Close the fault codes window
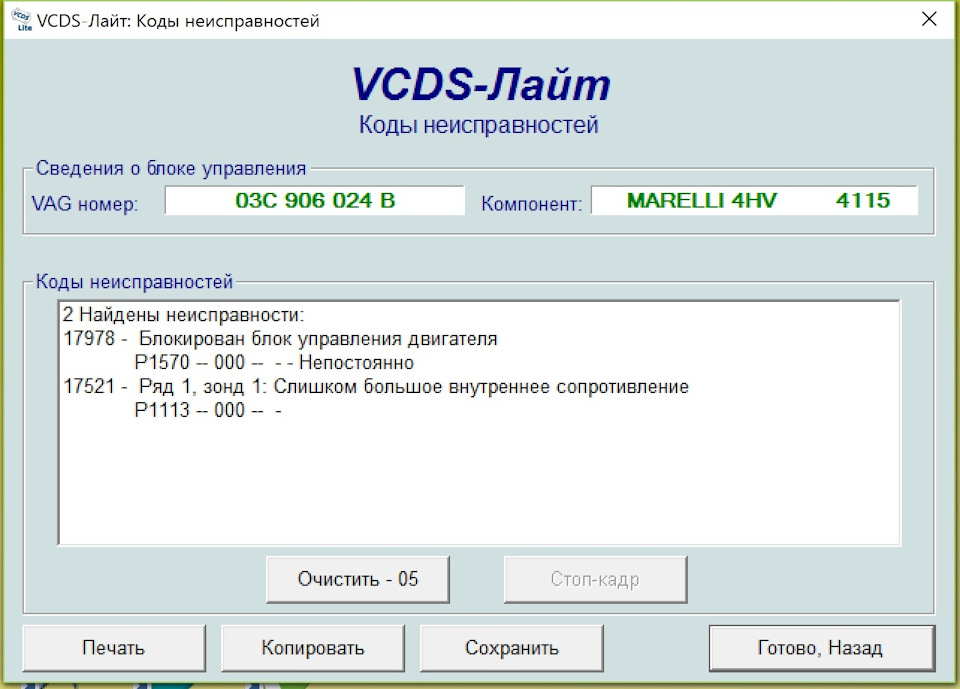 pos(928,19)
